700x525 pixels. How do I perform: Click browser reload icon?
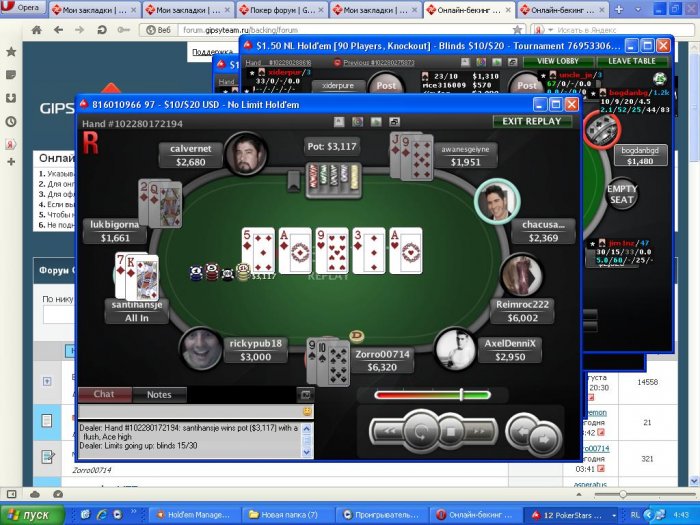click(x=102, y=30)
